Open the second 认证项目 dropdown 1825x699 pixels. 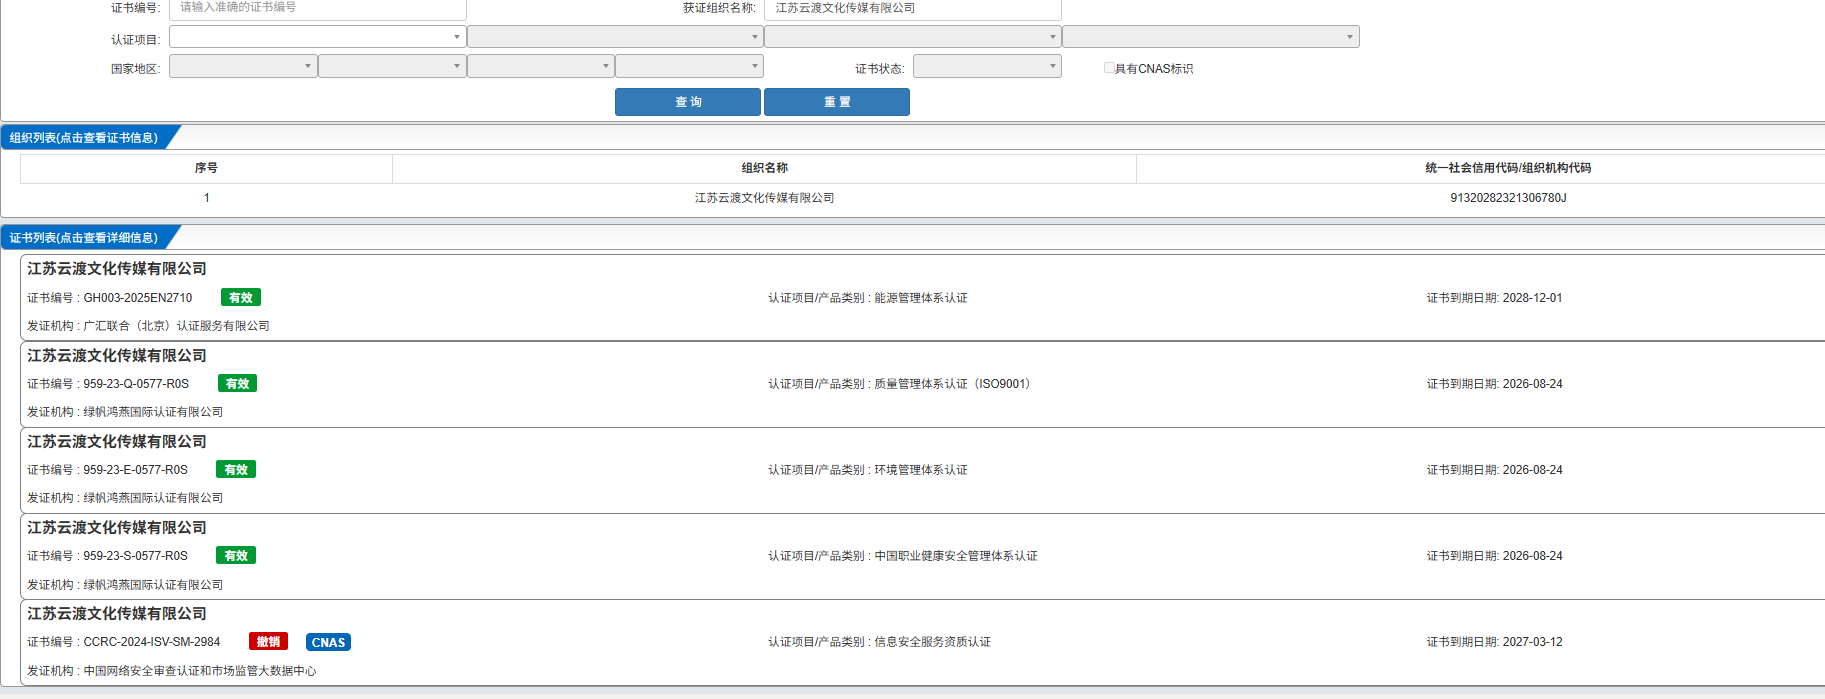click(615, 37)
